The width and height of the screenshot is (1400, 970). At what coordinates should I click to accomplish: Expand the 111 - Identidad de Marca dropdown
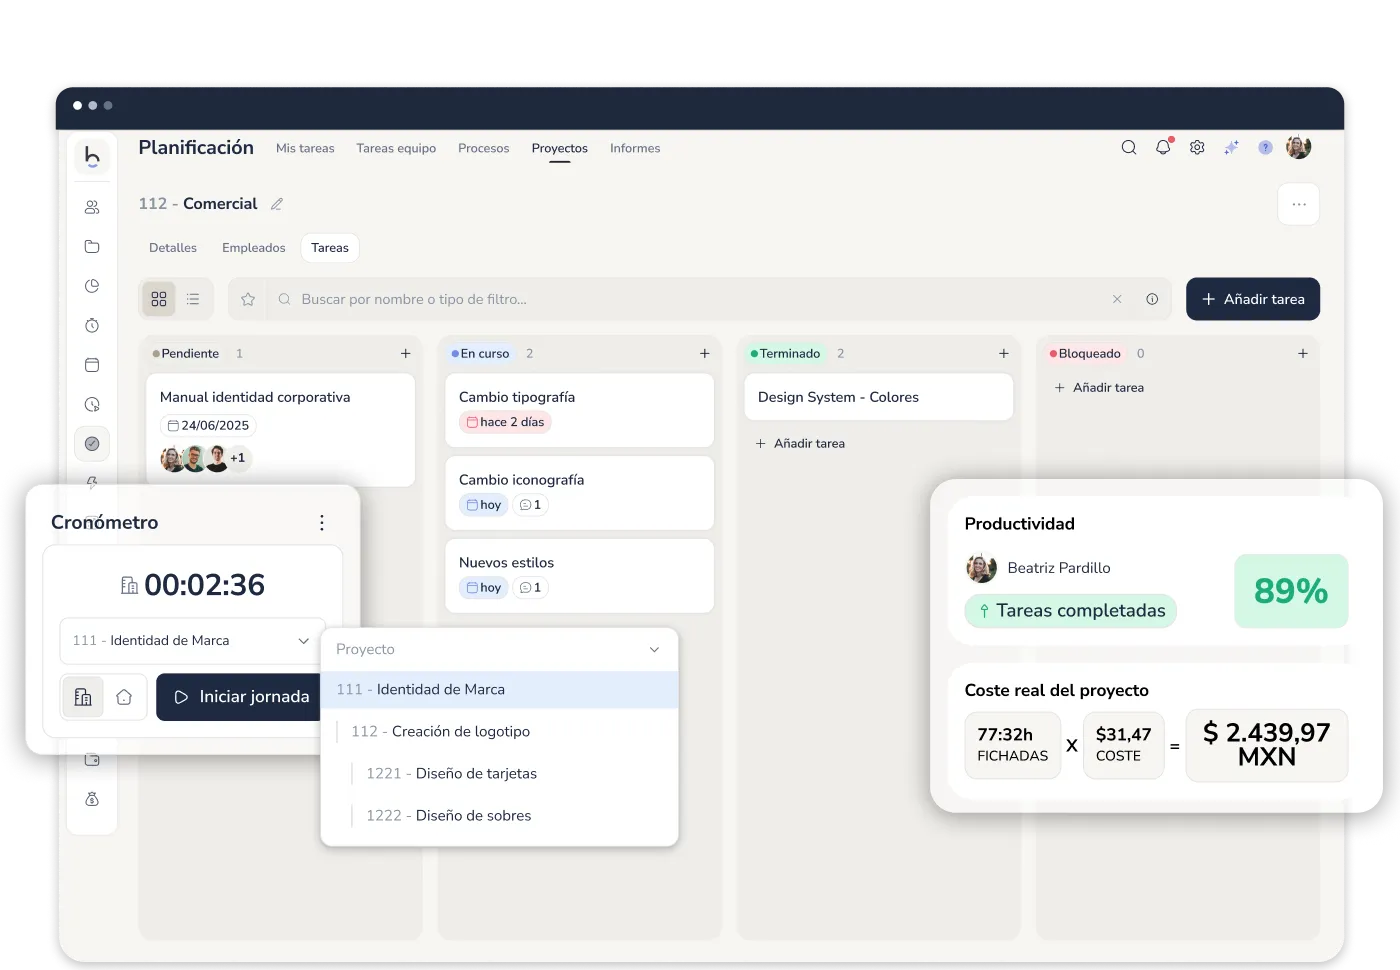pyautogui.click(x=192, y=641)
